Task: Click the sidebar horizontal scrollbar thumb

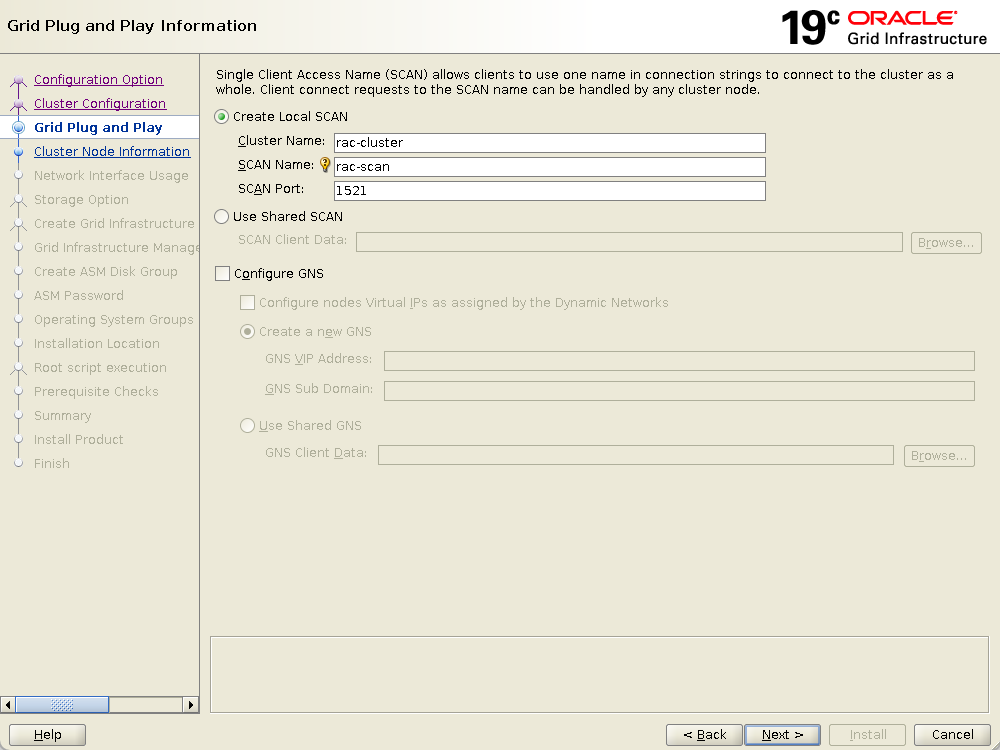Action: coord(61,705)
